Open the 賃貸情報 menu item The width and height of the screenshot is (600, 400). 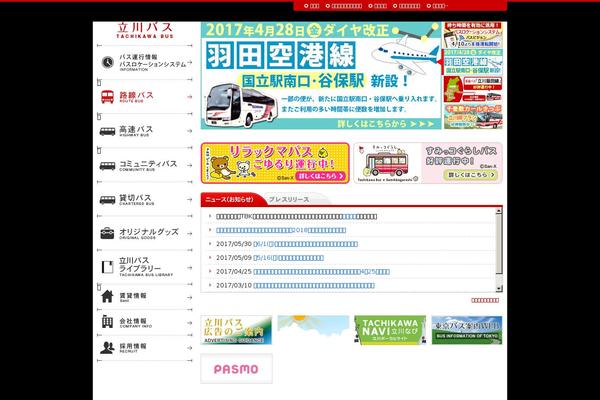(x=145, y=297)
